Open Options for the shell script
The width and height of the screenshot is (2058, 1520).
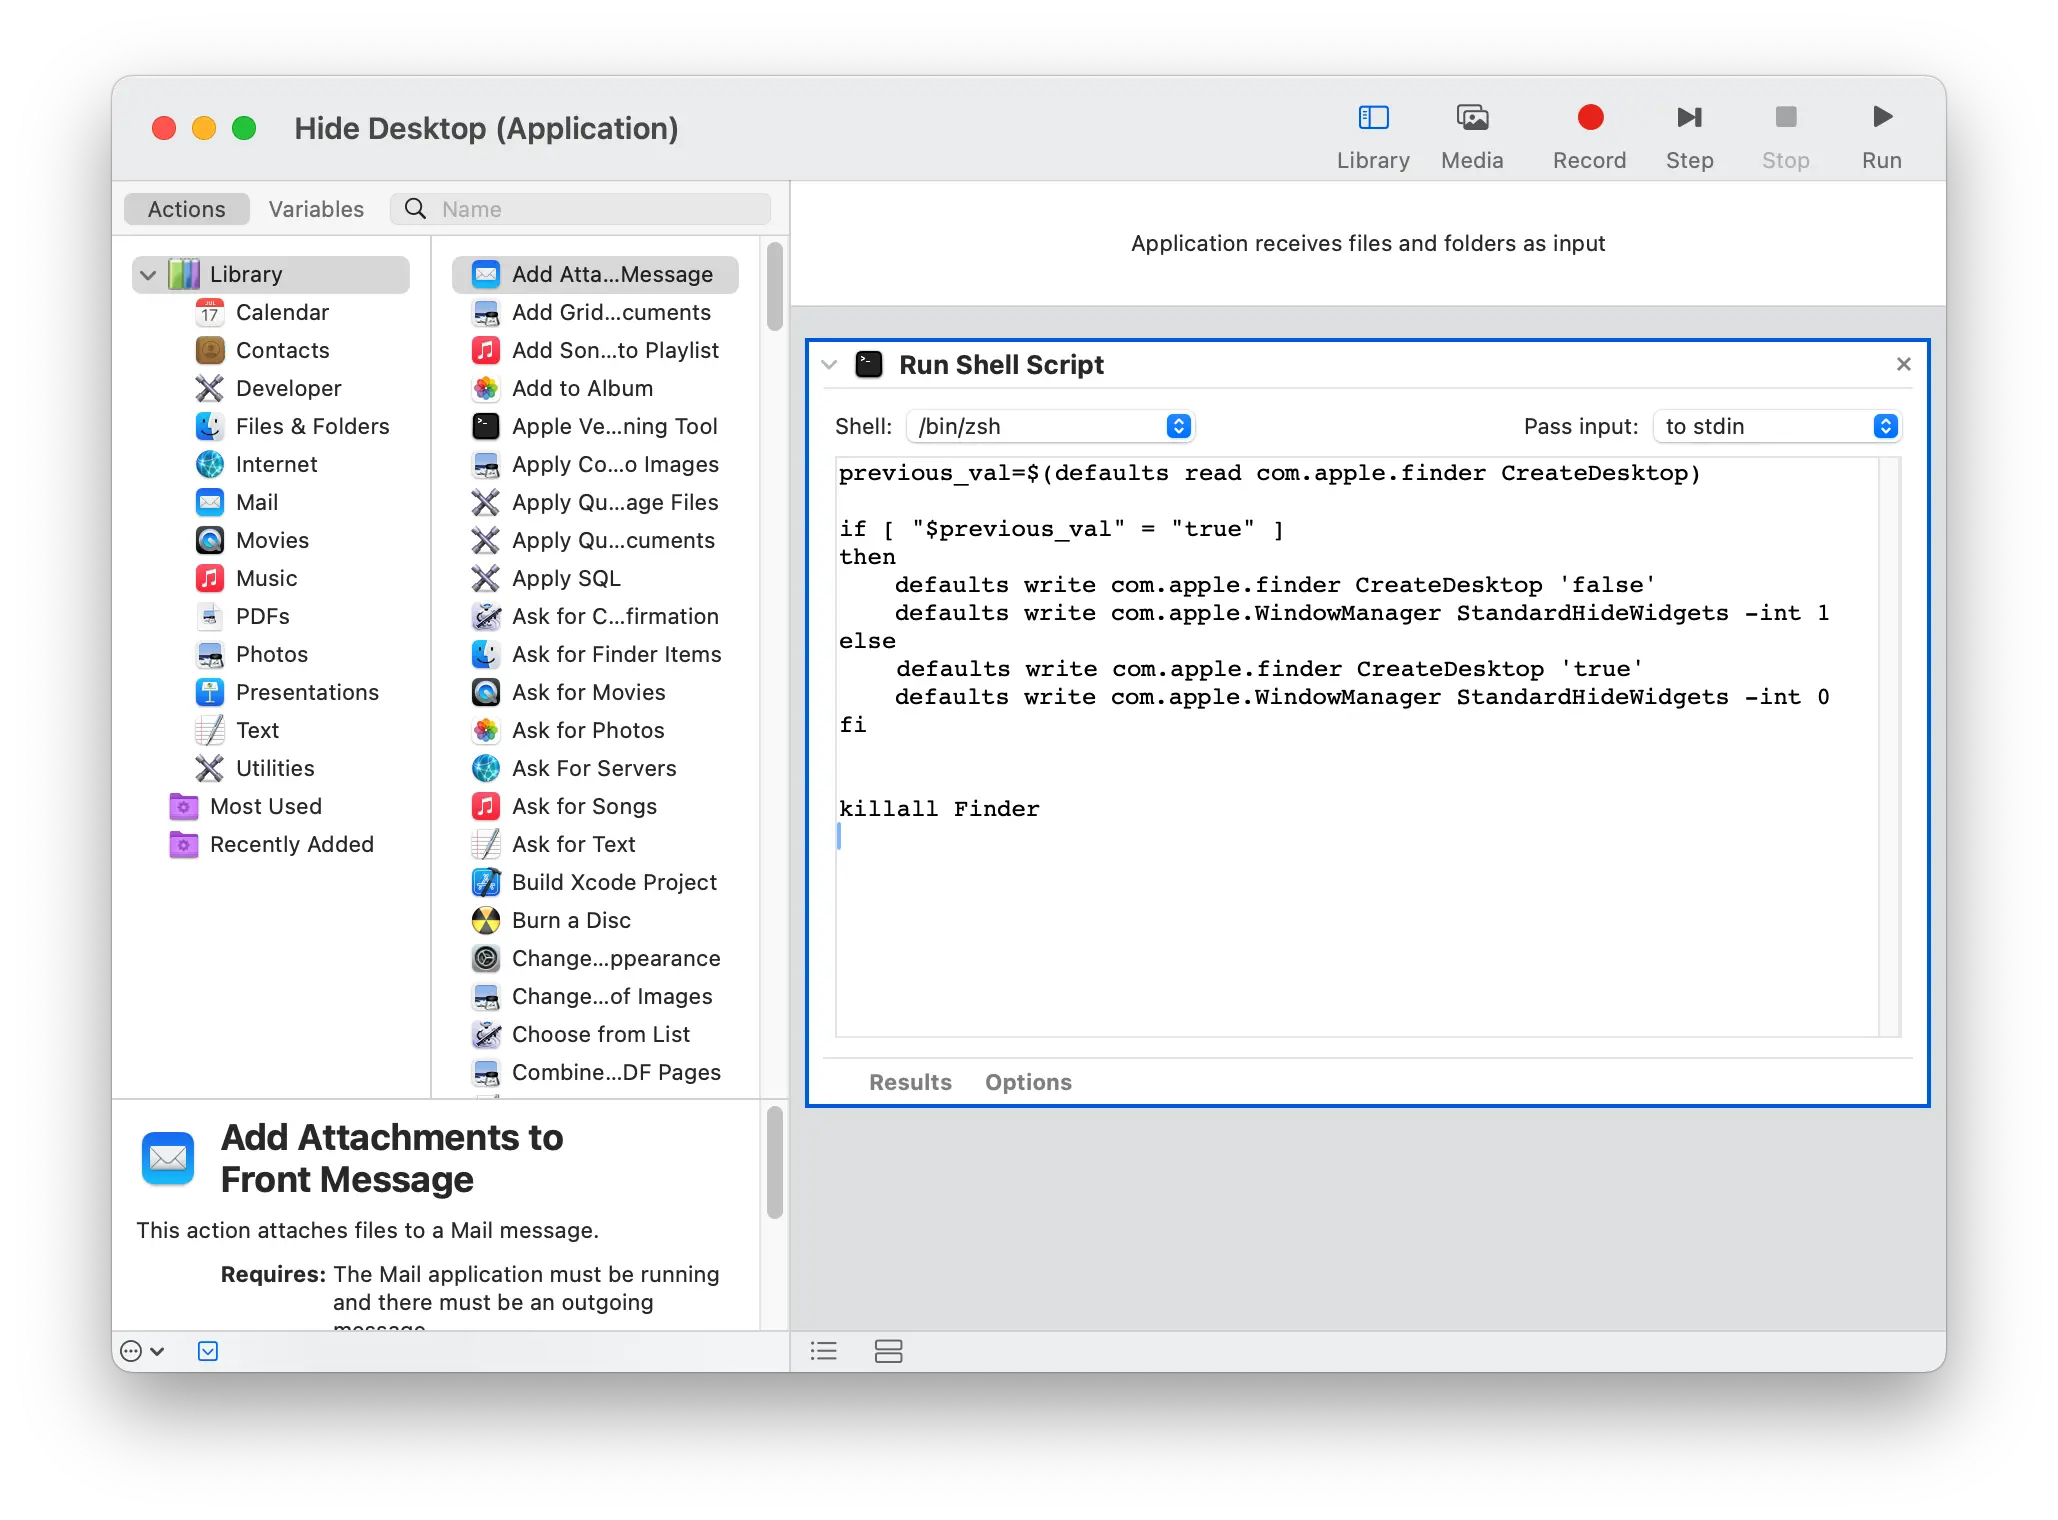coord(1028,1082)
